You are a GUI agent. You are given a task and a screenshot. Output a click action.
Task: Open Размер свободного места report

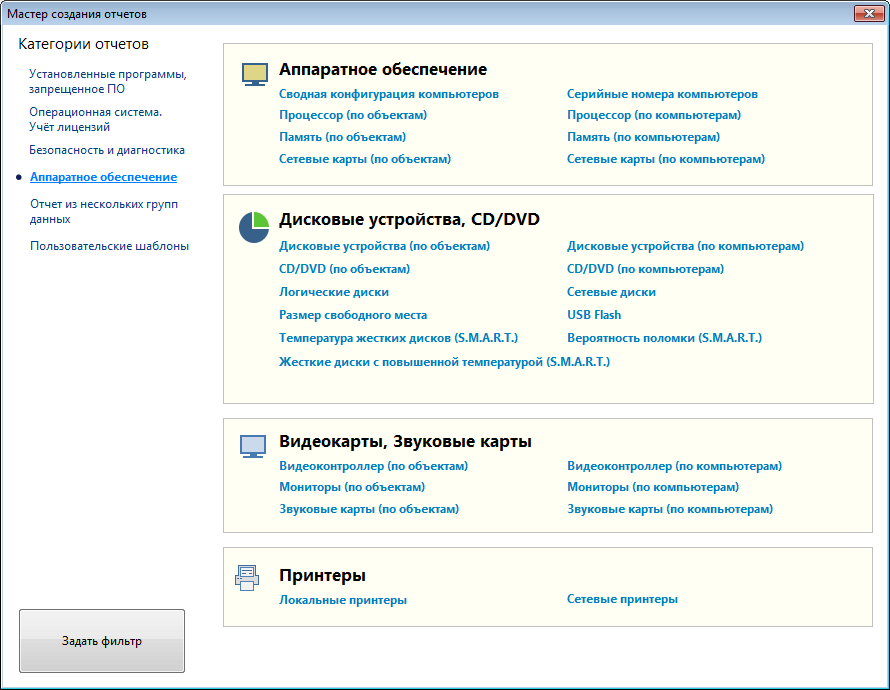[353, 315]
